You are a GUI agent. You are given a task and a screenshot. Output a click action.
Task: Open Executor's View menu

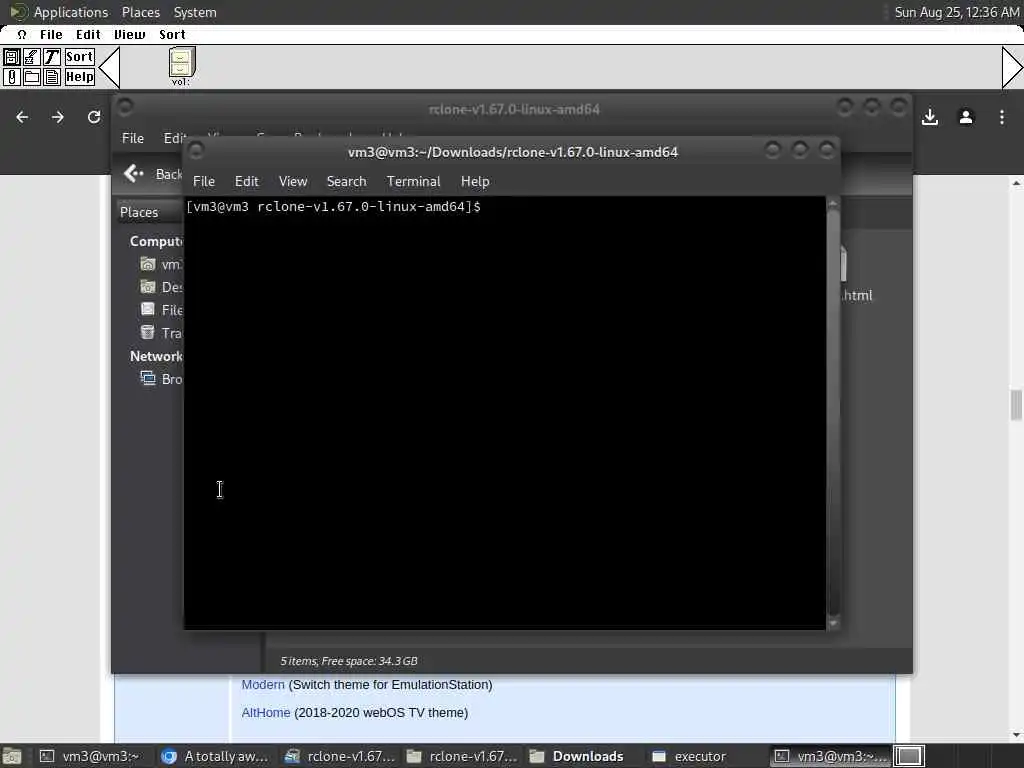click(x=129, y=35)
